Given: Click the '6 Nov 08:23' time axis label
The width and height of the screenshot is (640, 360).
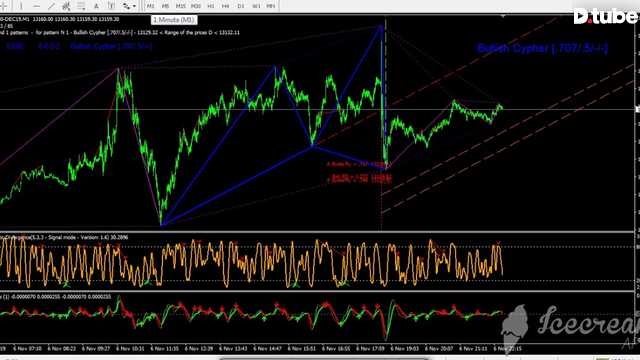Looking at the screenshot, I should coord(62,349).
